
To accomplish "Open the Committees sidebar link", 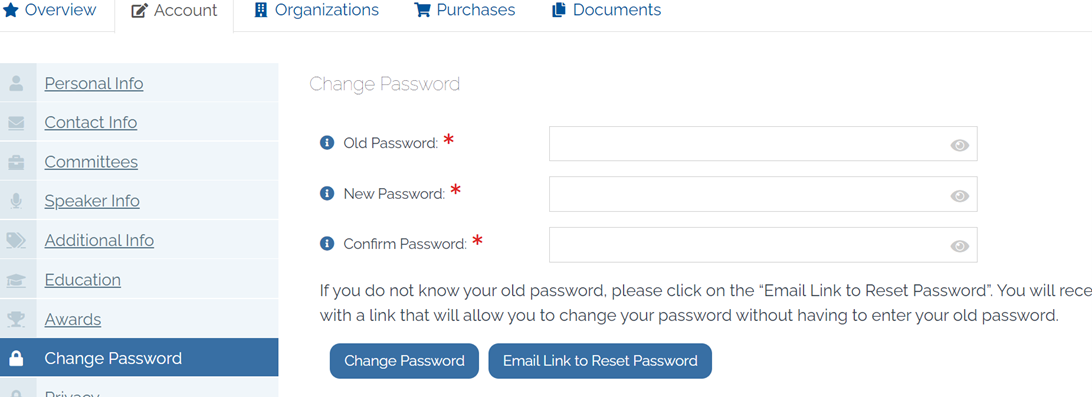I will pos(91,162).
